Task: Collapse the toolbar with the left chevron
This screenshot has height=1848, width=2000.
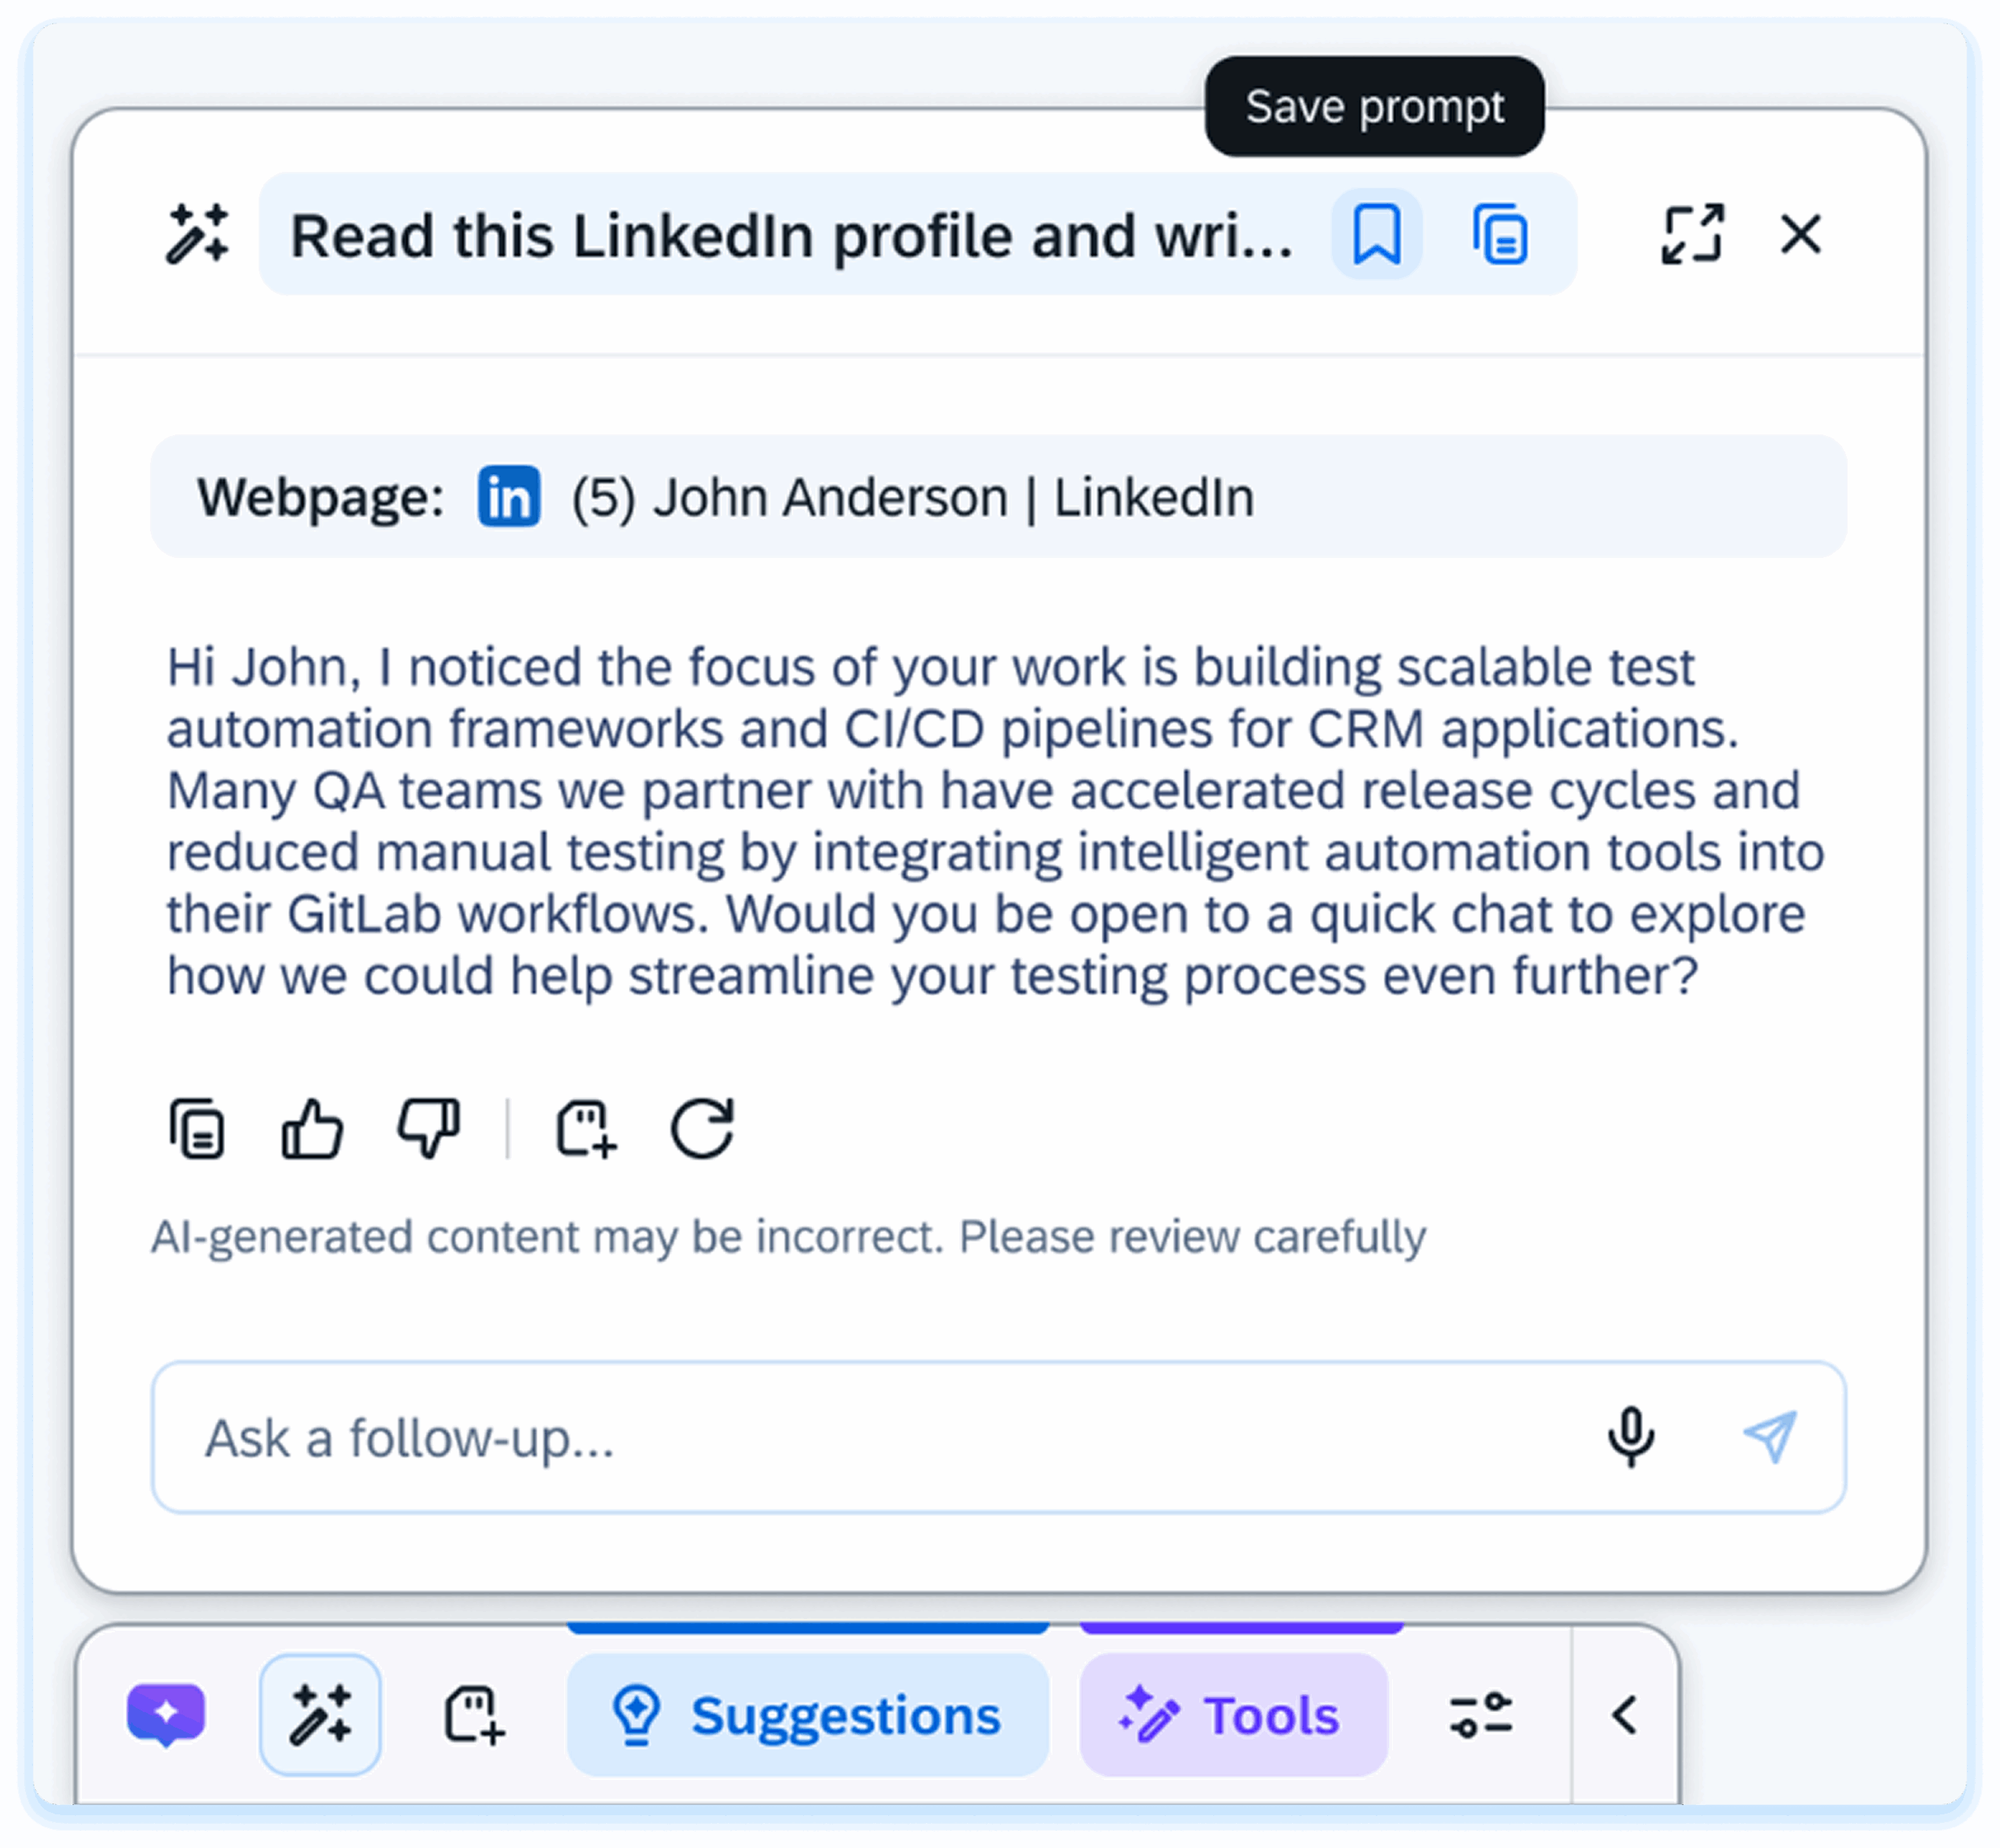Action: point(1625,1715)
